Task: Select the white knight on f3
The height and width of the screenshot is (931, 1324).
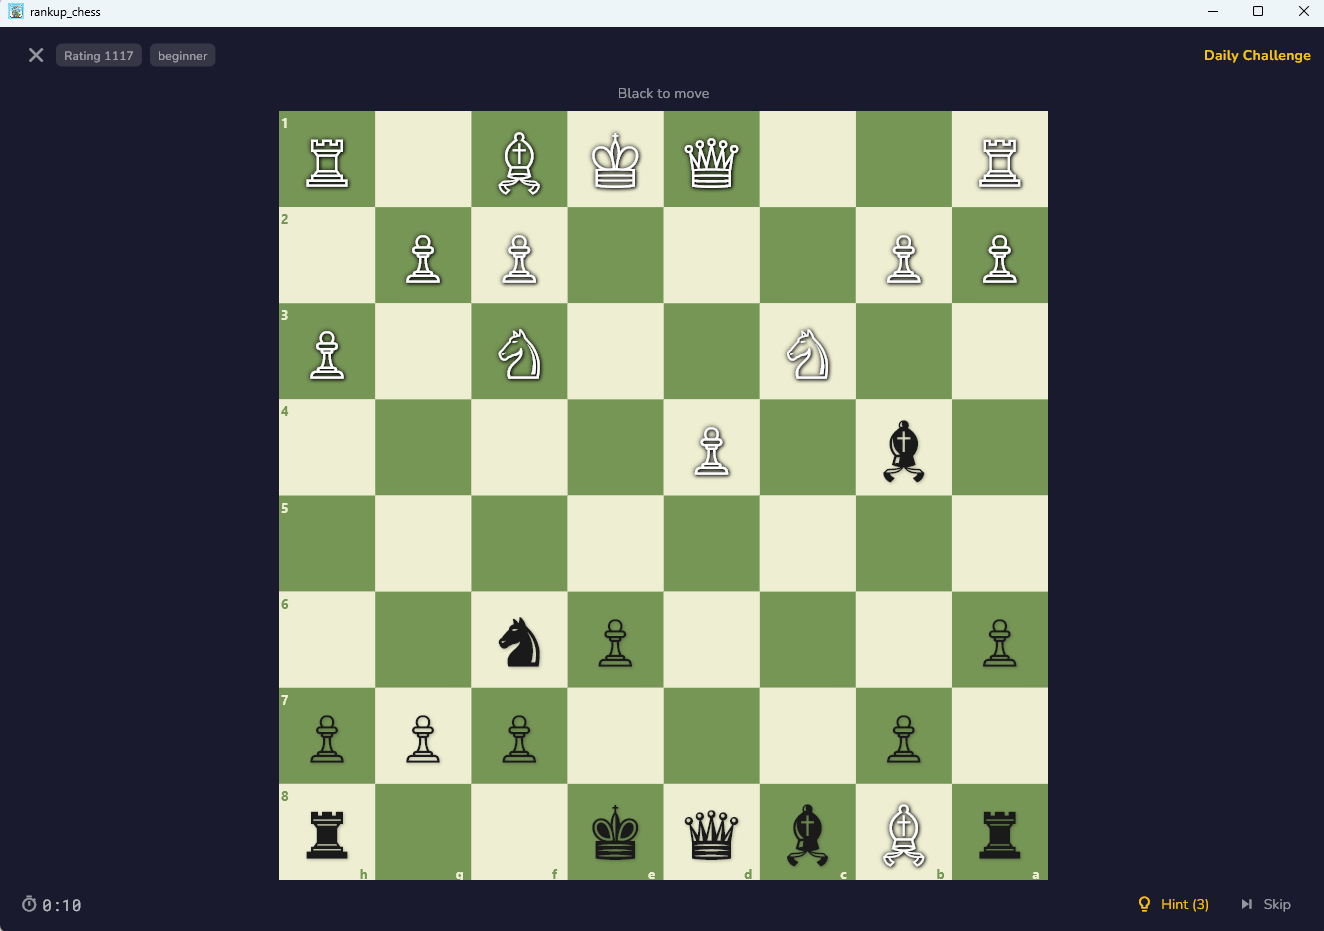Action: pyautogui.click(x=519, y=351)
